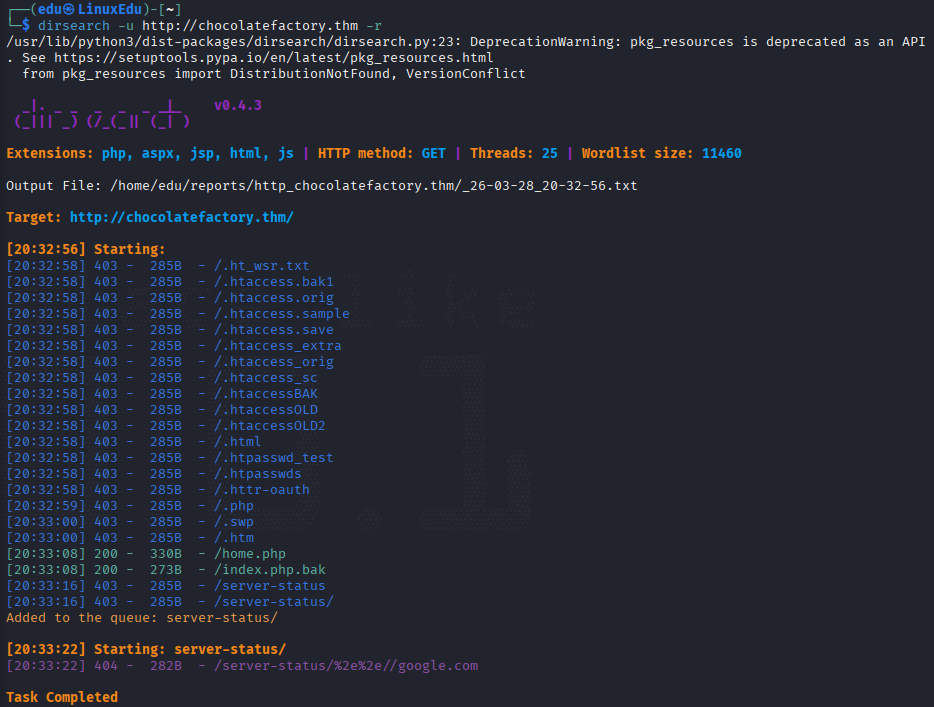Click the /.htaccess.bak1 entry
This screenshot has width=934, height=707.
pos(273,282)
